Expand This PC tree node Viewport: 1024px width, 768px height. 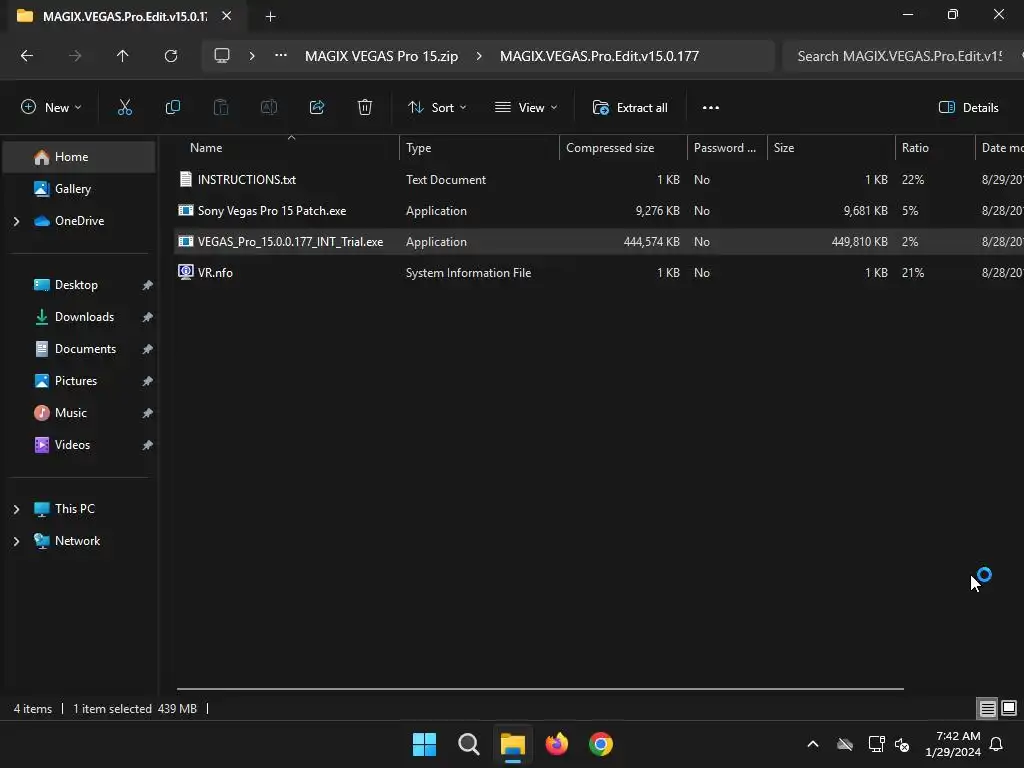pyautogui.click(x=17, y=509)
